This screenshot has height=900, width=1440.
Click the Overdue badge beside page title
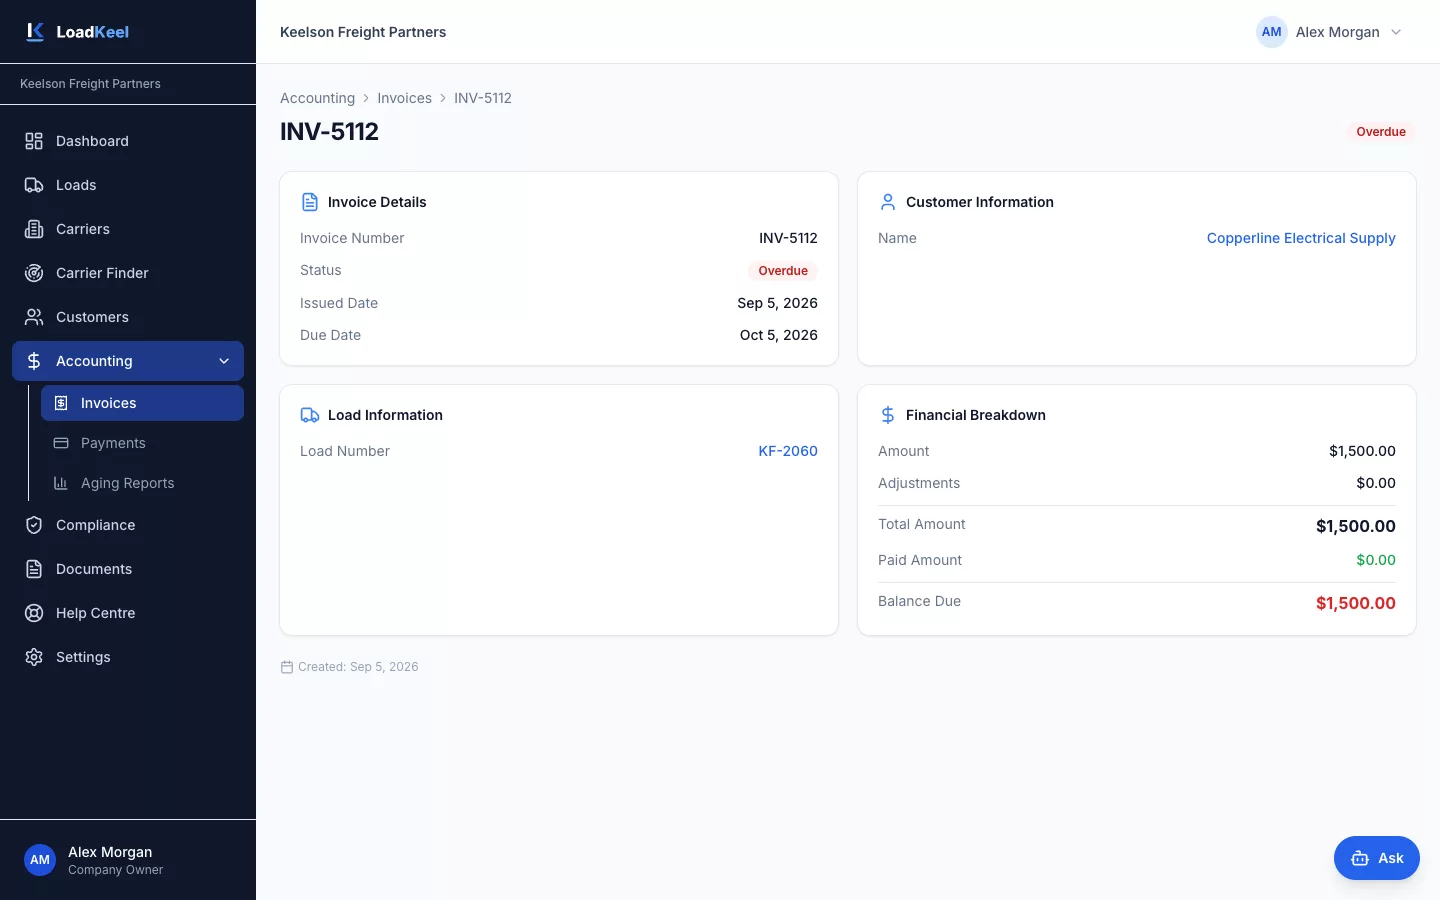(x=1381, y=132)
